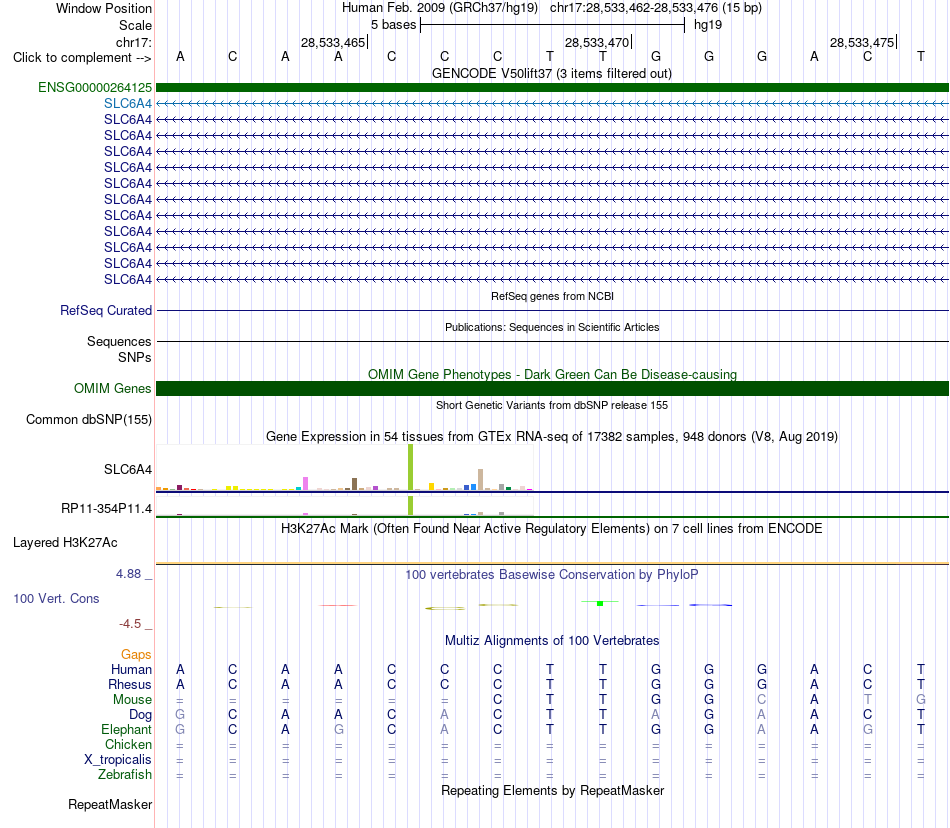Click the RepeatMasker track label
This screenshot has height=828, width=950.
point(110,804)
